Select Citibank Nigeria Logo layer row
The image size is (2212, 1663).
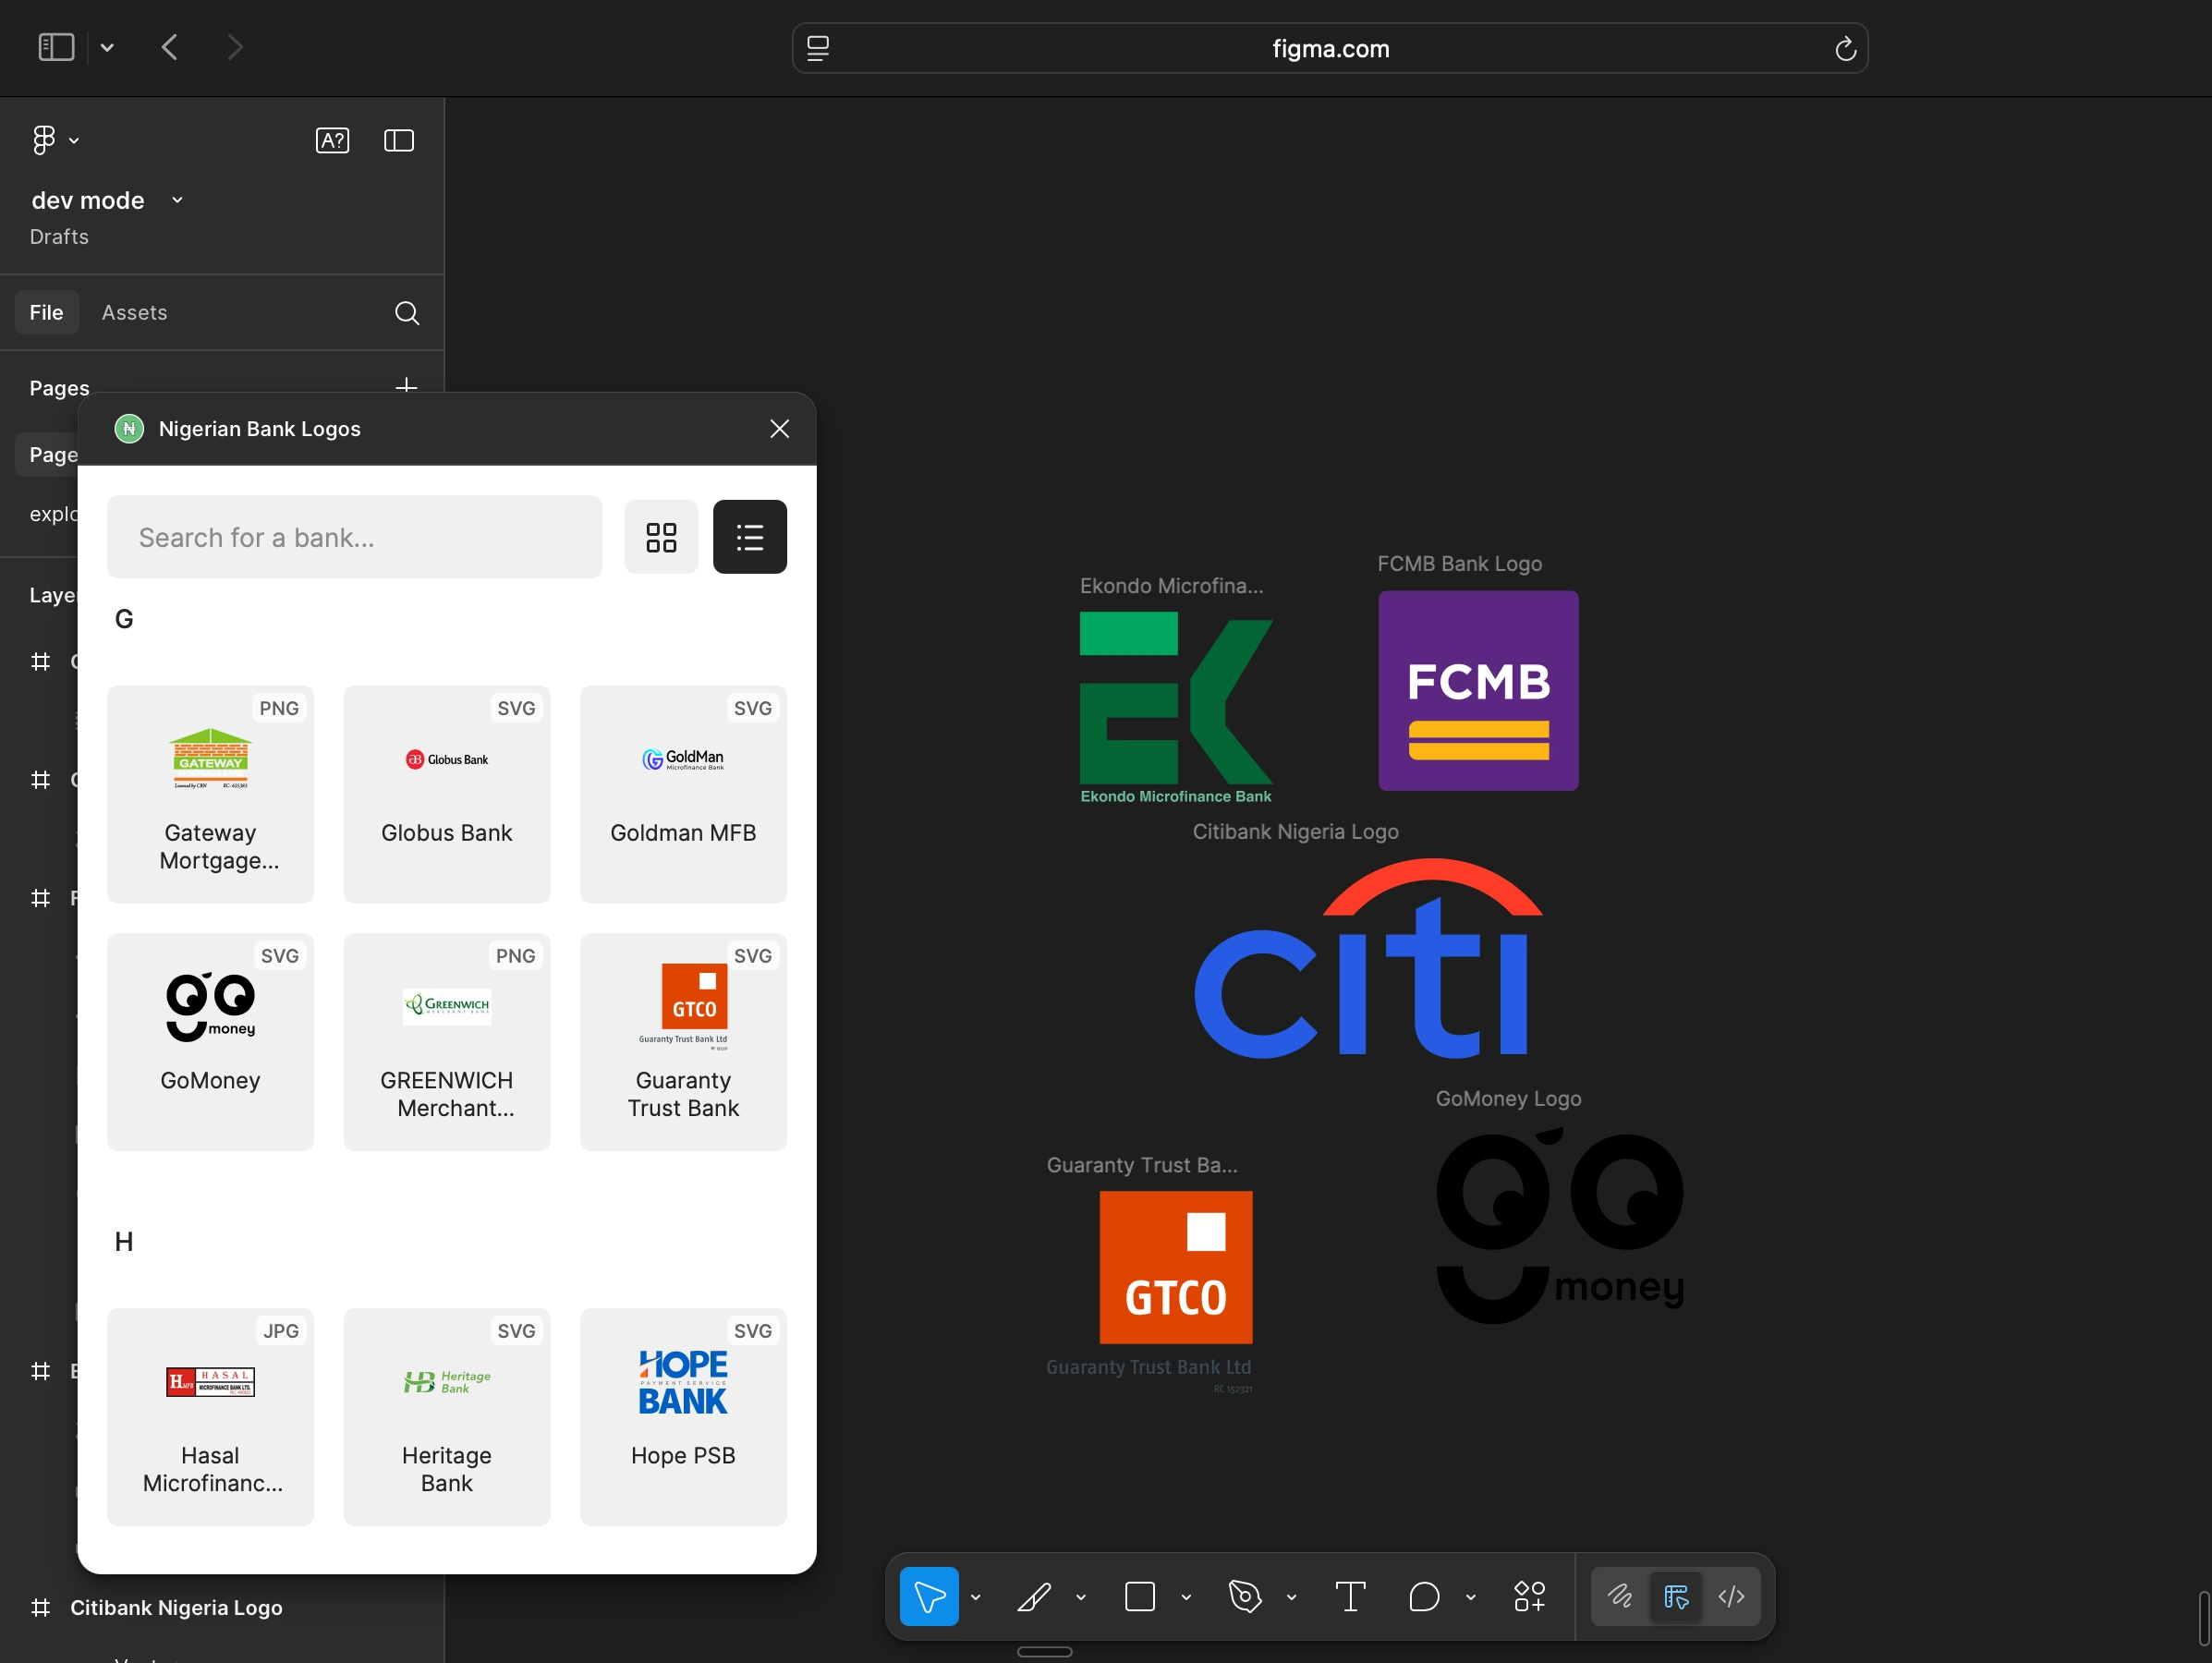222,1608
